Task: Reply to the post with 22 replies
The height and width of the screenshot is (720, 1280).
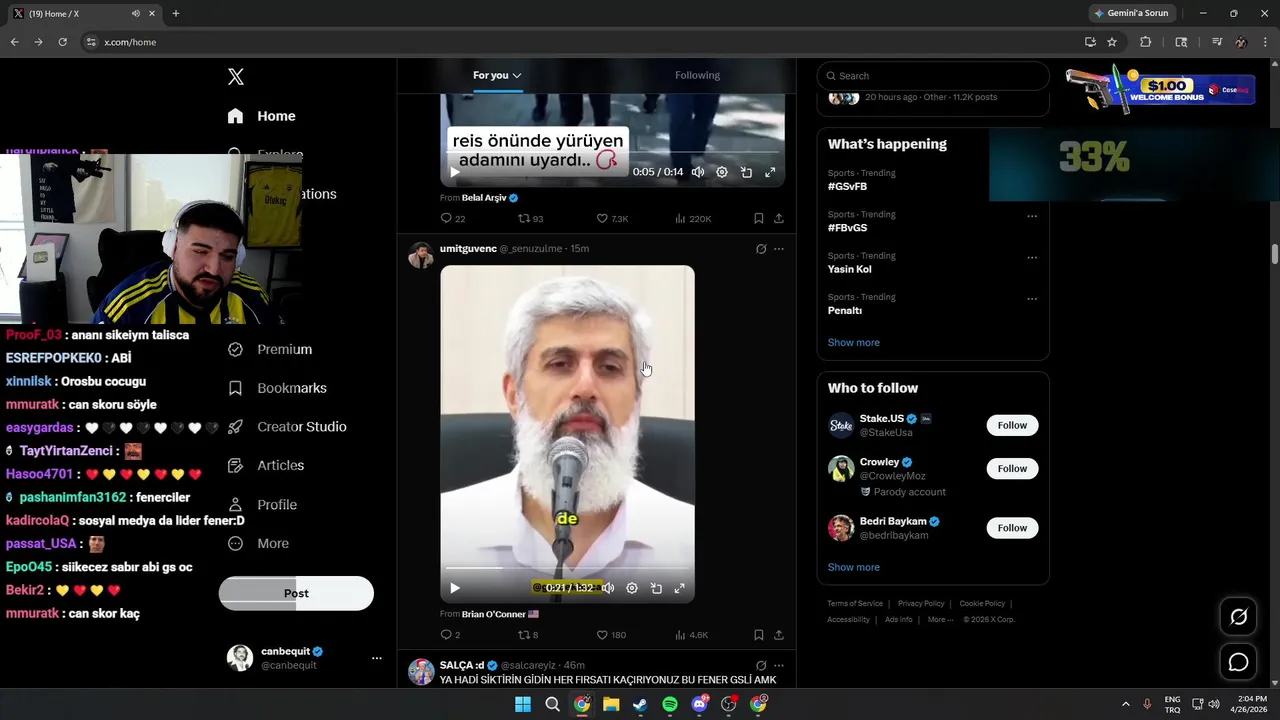Action: pyautogui.click(x=452, y=218)
